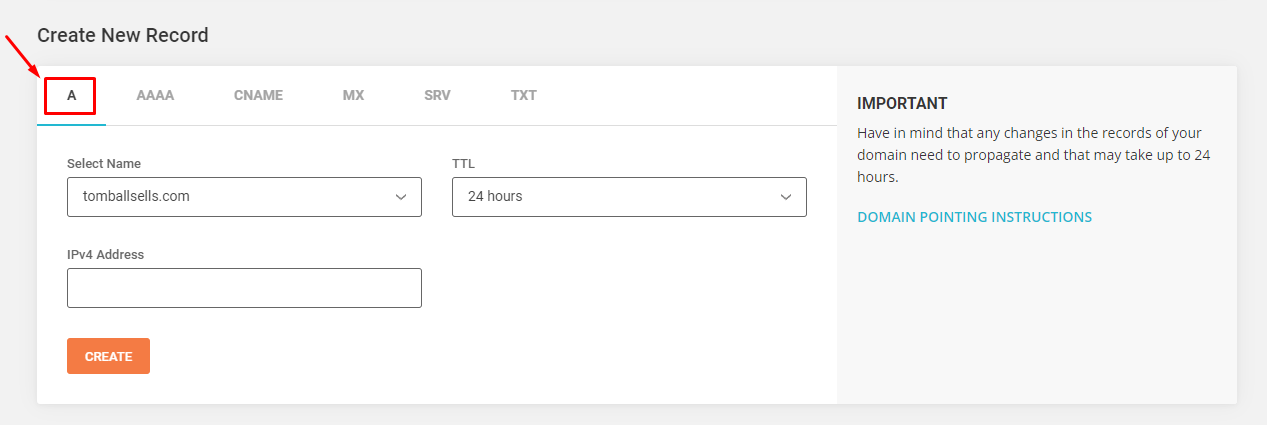Click the IPv4 Address field label

pos(105,255)
